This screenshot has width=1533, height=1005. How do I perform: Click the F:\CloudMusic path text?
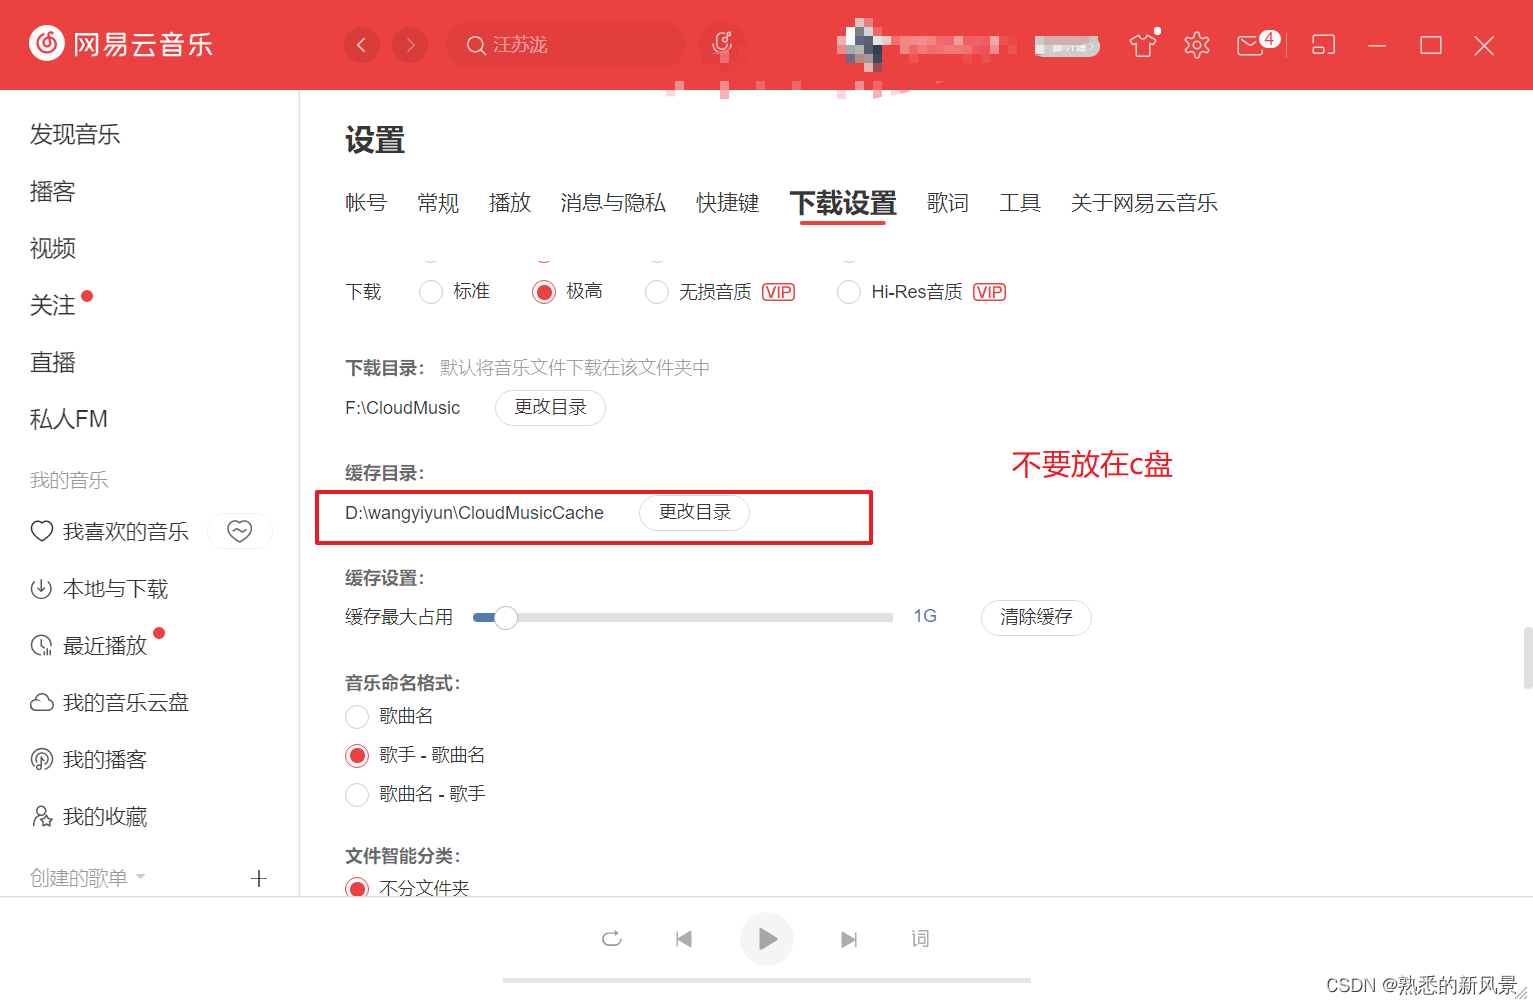(403, 408)
